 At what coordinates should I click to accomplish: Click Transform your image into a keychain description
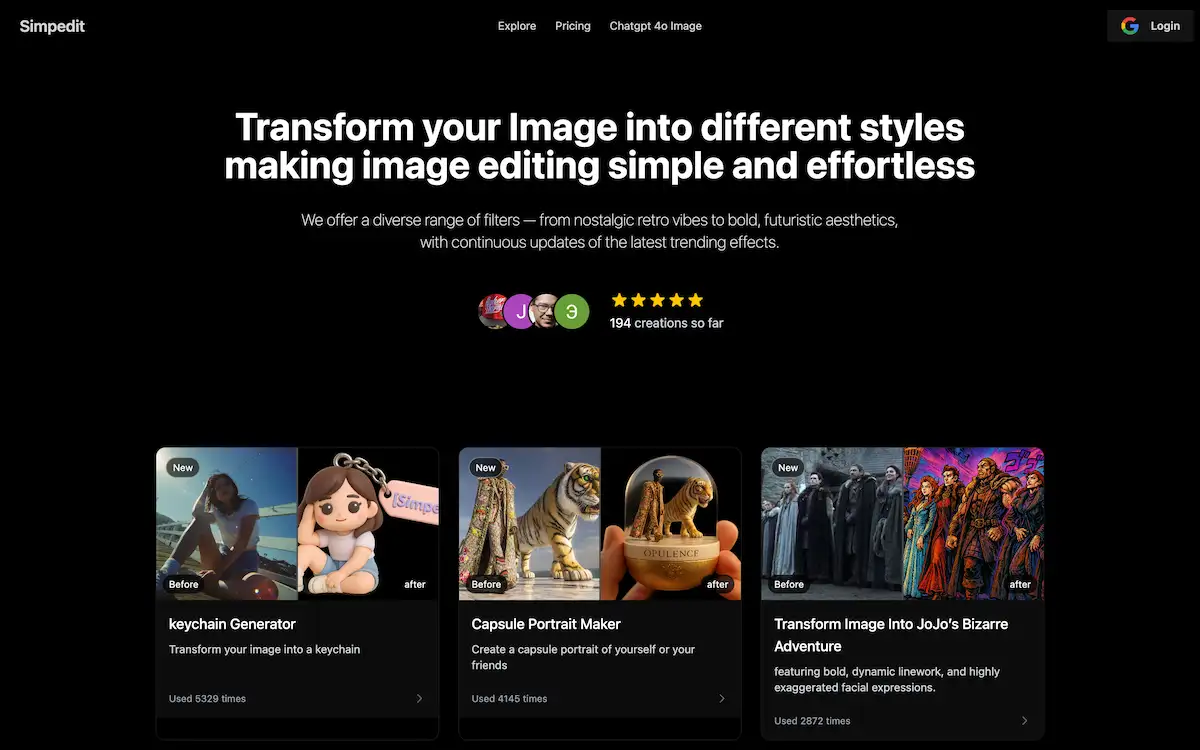click(264, 649)
